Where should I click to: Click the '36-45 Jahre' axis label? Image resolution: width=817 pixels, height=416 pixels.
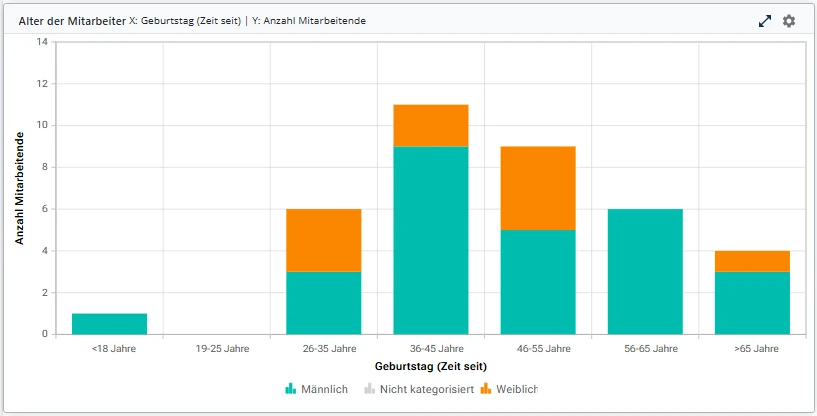tap(437, 349)
